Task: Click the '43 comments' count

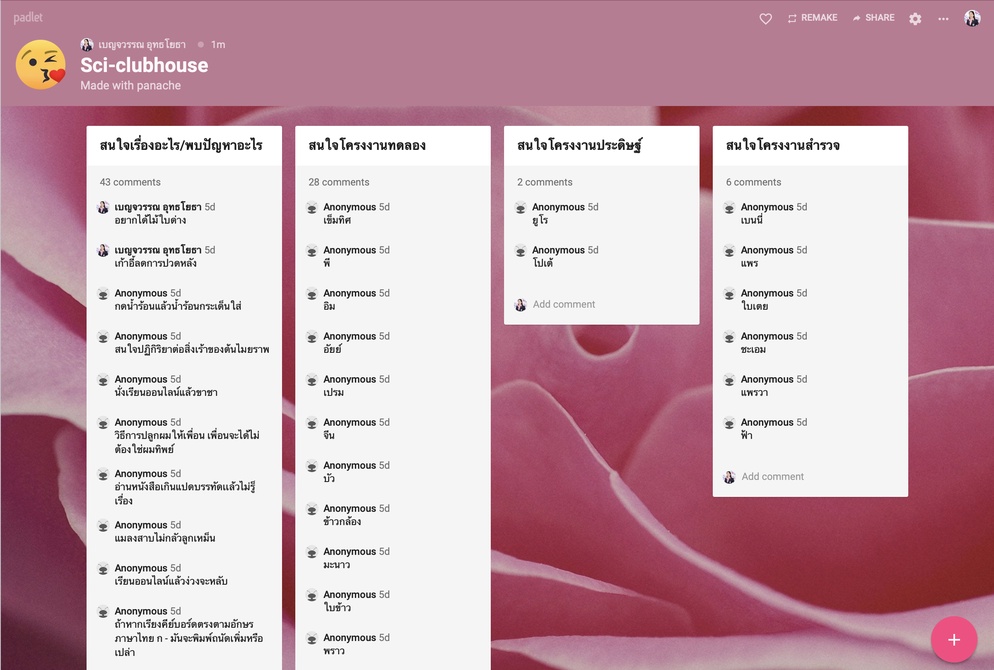Action: [130, 182]
